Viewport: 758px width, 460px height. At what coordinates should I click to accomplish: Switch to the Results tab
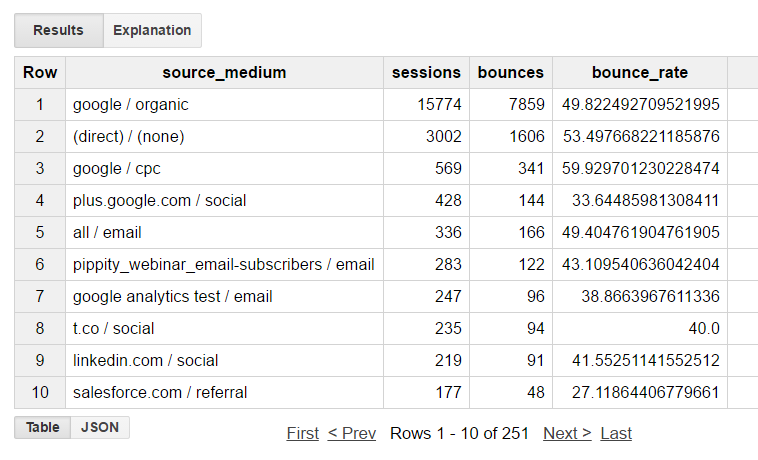click(x=58, y=30)
